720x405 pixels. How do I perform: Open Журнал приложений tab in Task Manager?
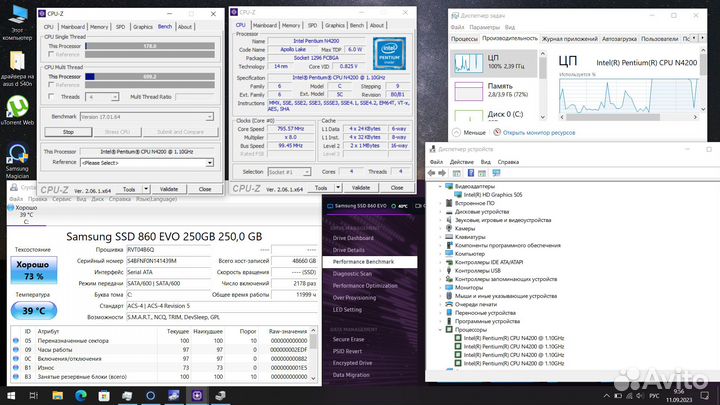click(x=569, y=39)
